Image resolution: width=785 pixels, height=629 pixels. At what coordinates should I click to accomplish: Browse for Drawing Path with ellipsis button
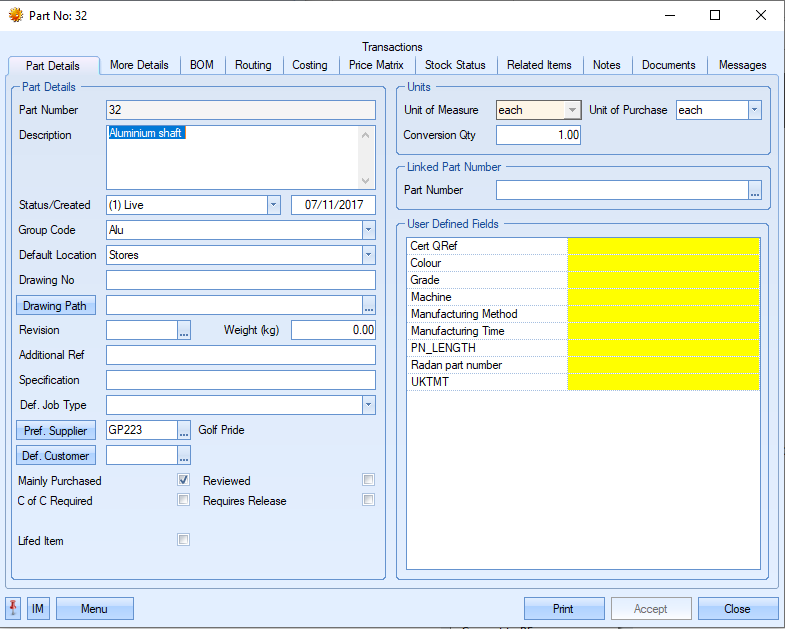[x=369, y=305]
